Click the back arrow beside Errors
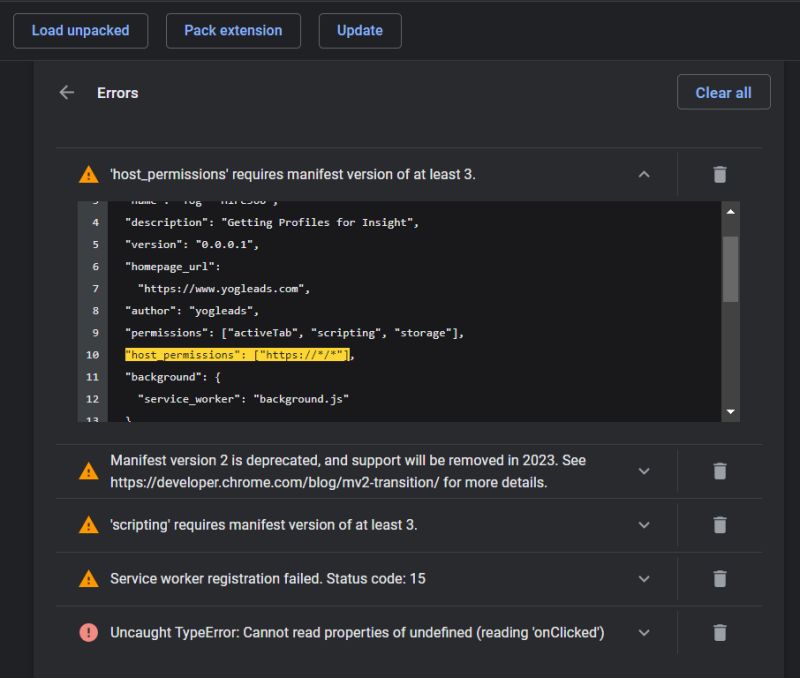 coord(66,92)
